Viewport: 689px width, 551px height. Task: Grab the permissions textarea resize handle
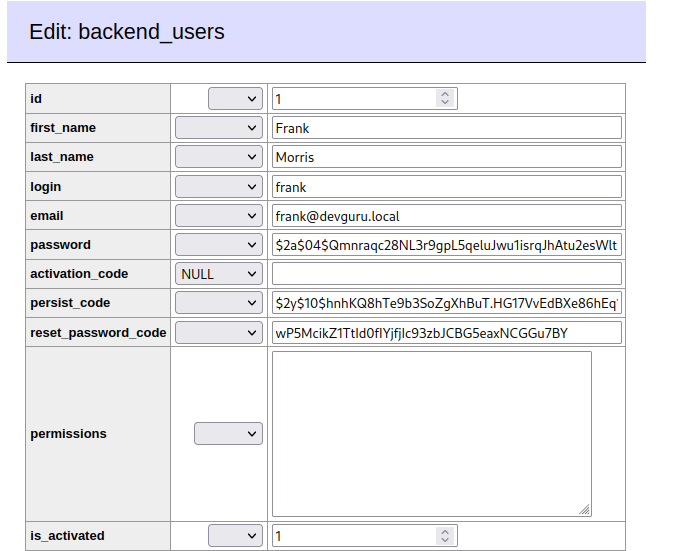(x=584, y=509)
